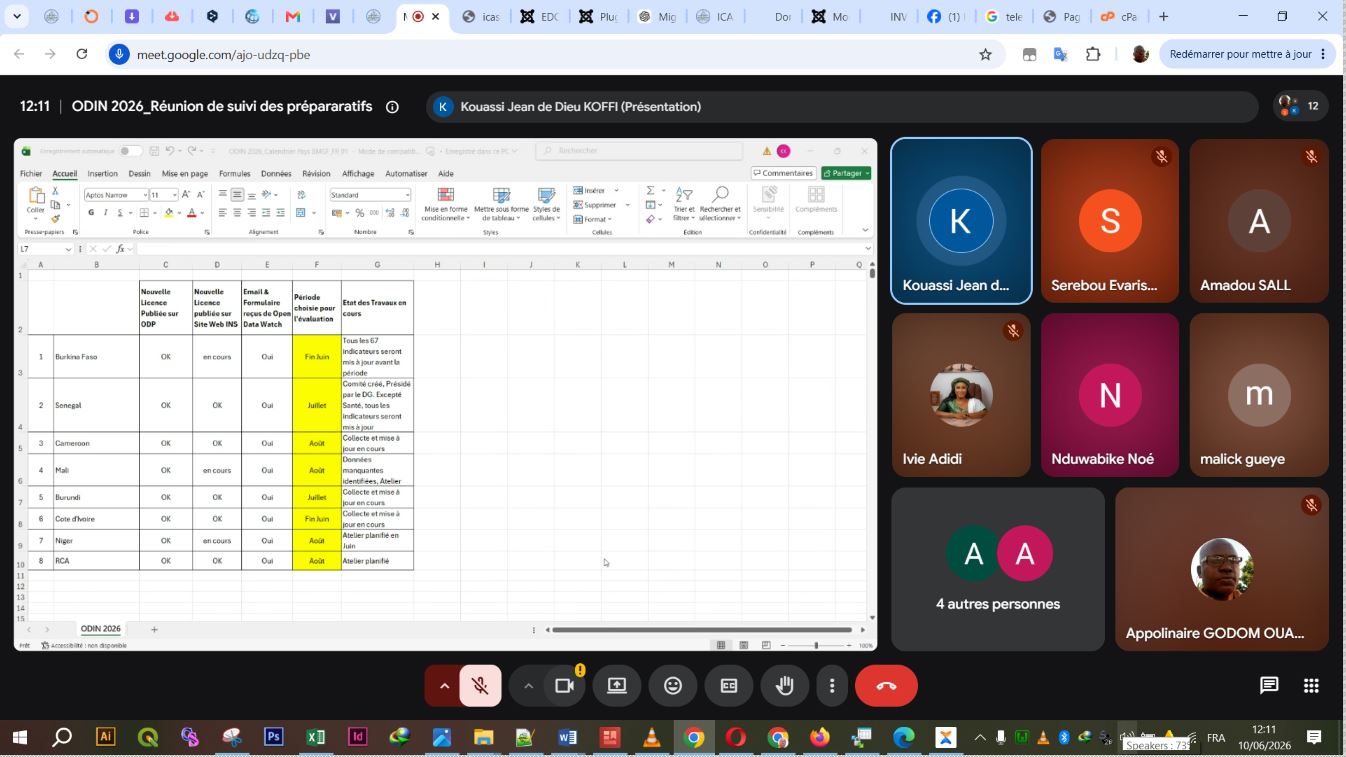Click the present screen button
This screenshot has height=757, width=1346.
(617, 686)
